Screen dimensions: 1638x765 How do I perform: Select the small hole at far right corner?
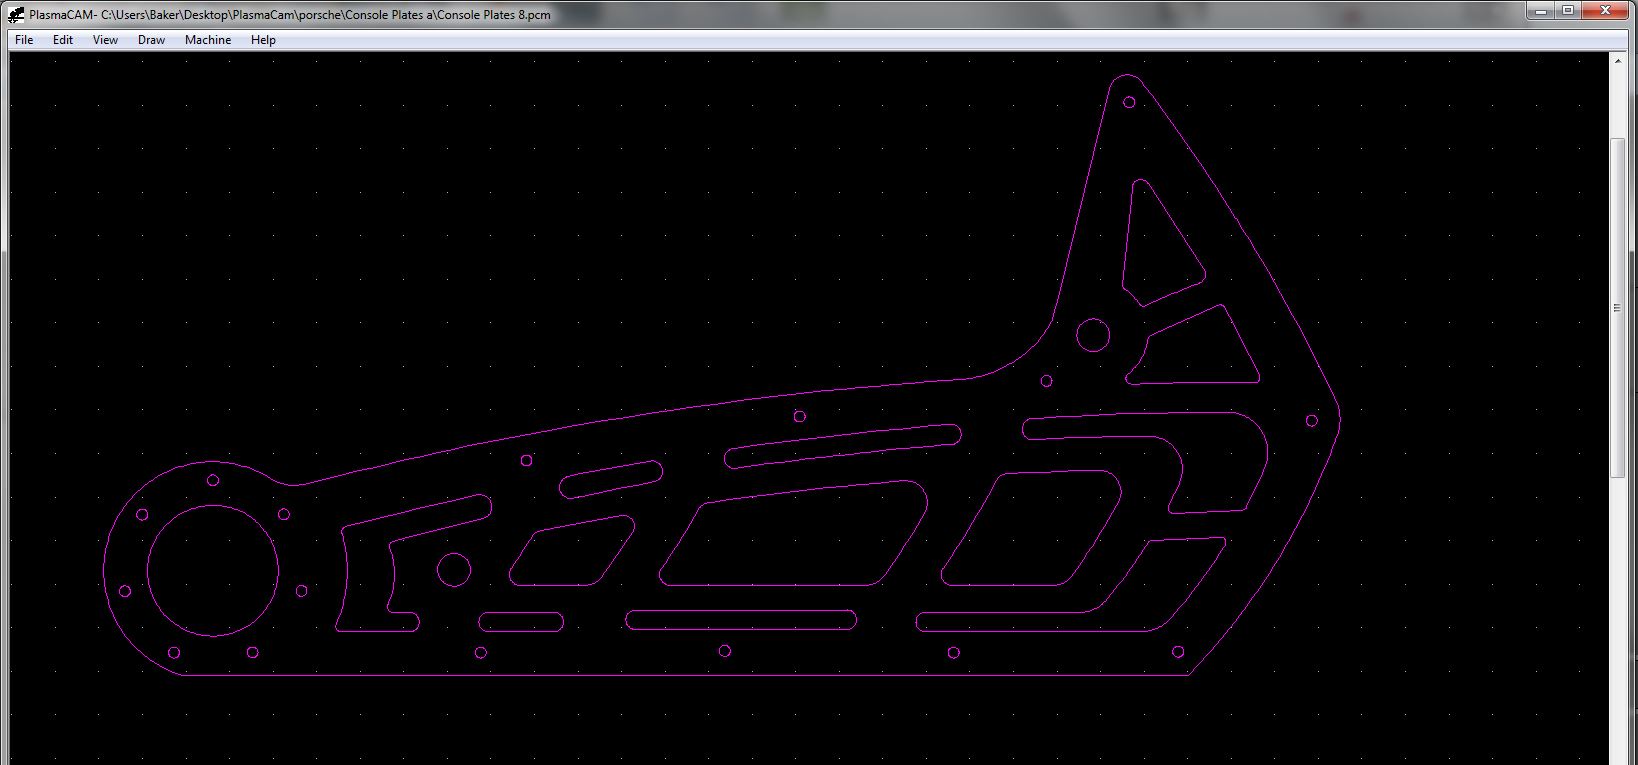[x=1312, y=421]
